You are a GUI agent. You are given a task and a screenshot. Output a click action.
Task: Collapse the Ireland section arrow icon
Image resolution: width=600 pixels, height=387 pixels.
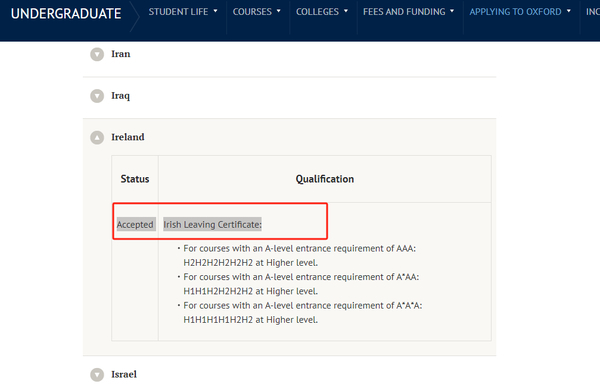tap(97, 137)
